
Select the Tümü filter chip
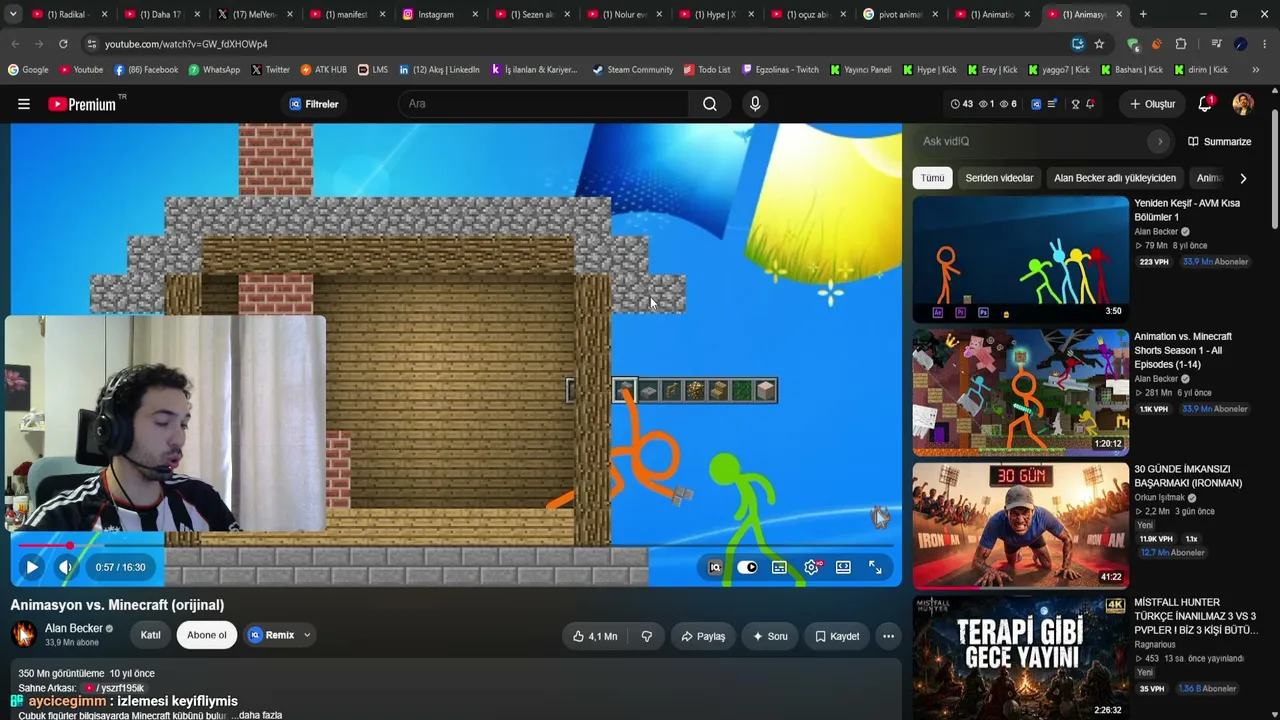pyautogui.click(x=932, y=178)
